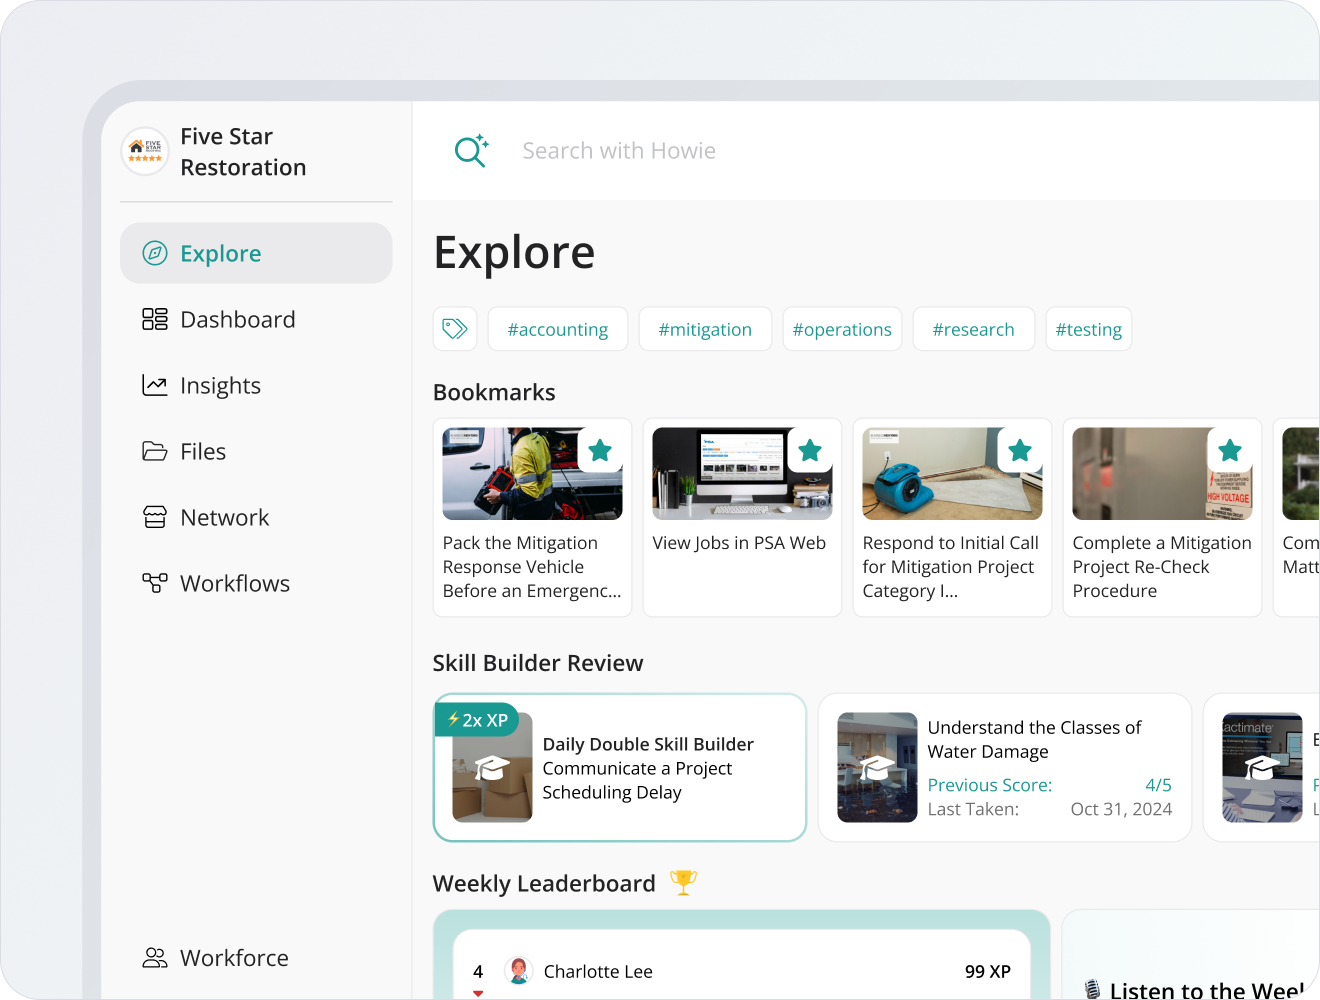
Task: Open the Dashboard menu item
Action: [x=237, y=319]
